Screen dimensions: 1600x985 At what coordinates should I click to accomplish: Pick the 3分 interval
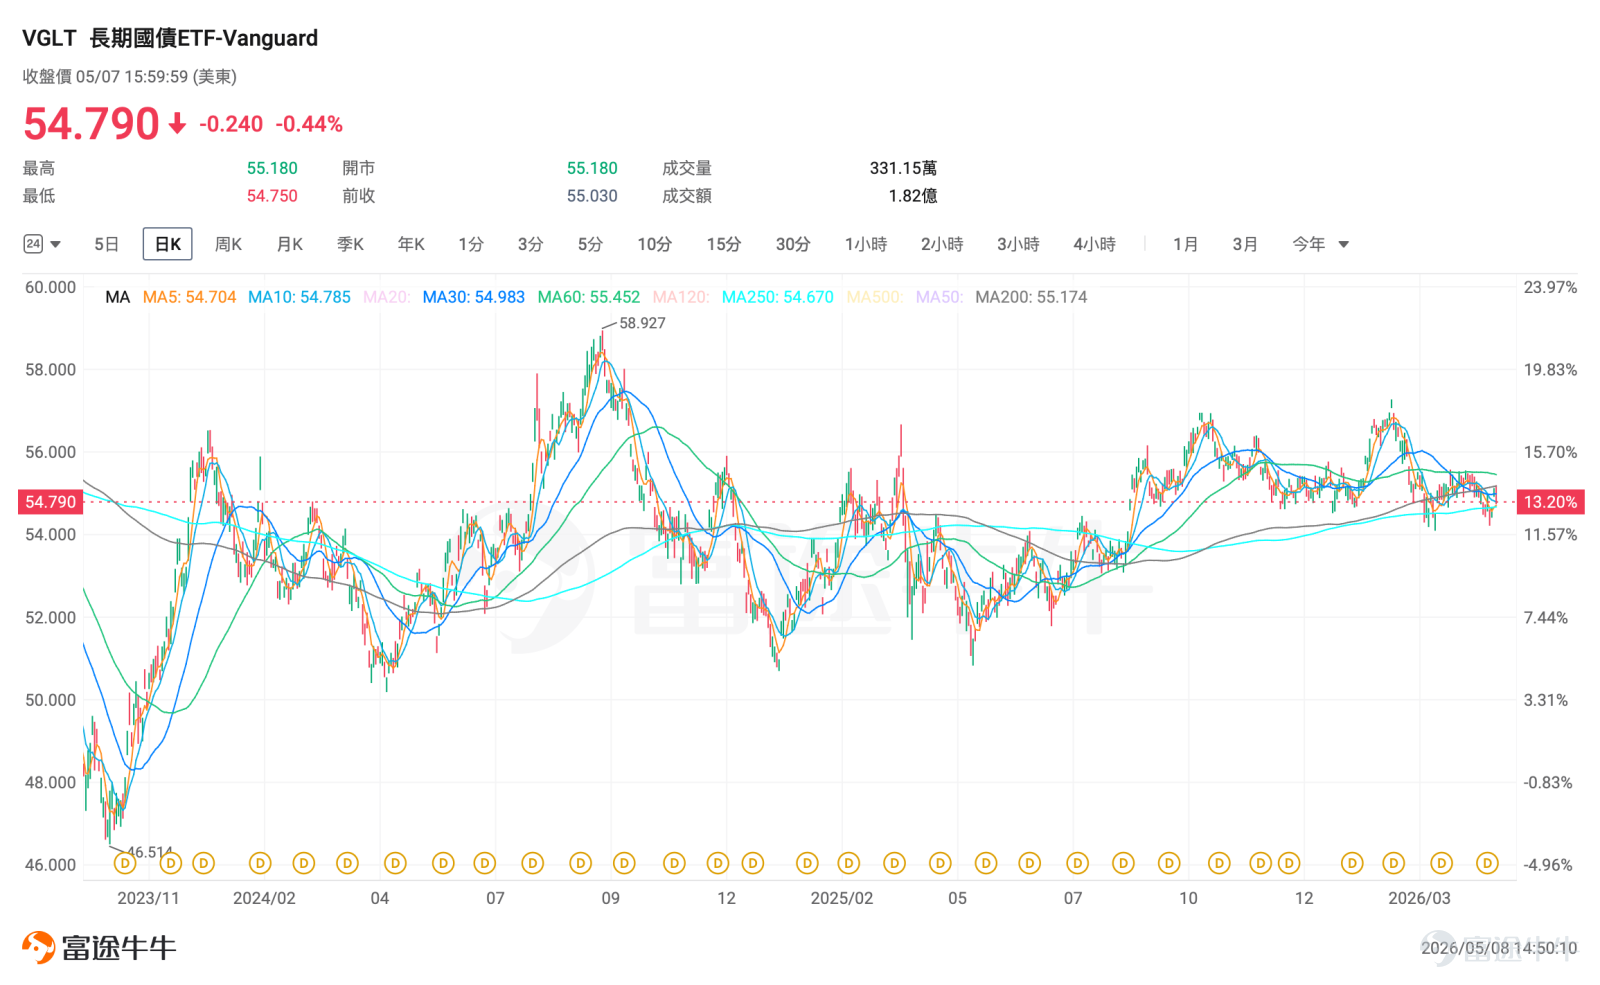(530, 244)
